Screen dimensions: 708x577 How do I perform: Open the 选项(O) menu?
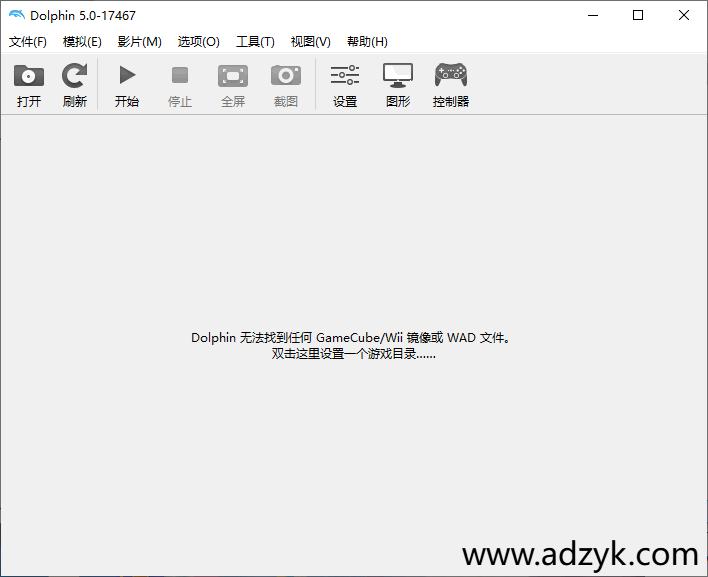199,42
